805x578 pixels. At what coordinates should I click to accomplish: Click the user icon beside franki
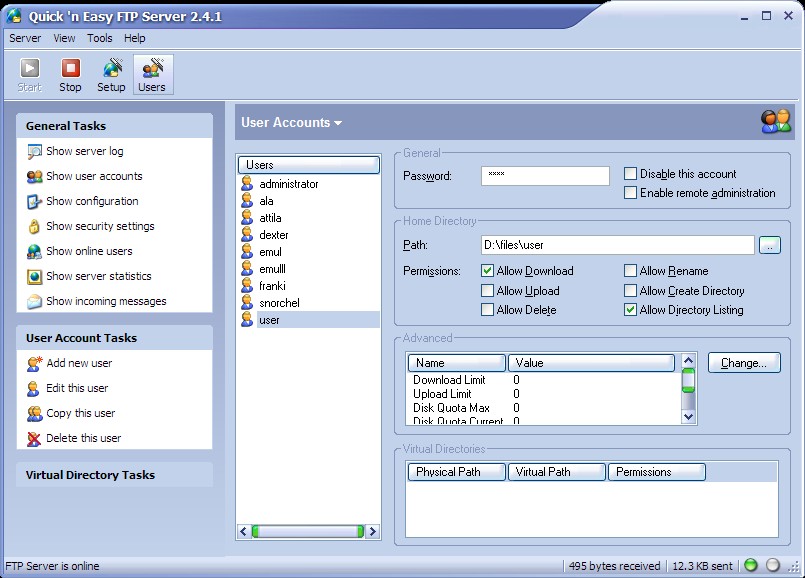(247, 285)
